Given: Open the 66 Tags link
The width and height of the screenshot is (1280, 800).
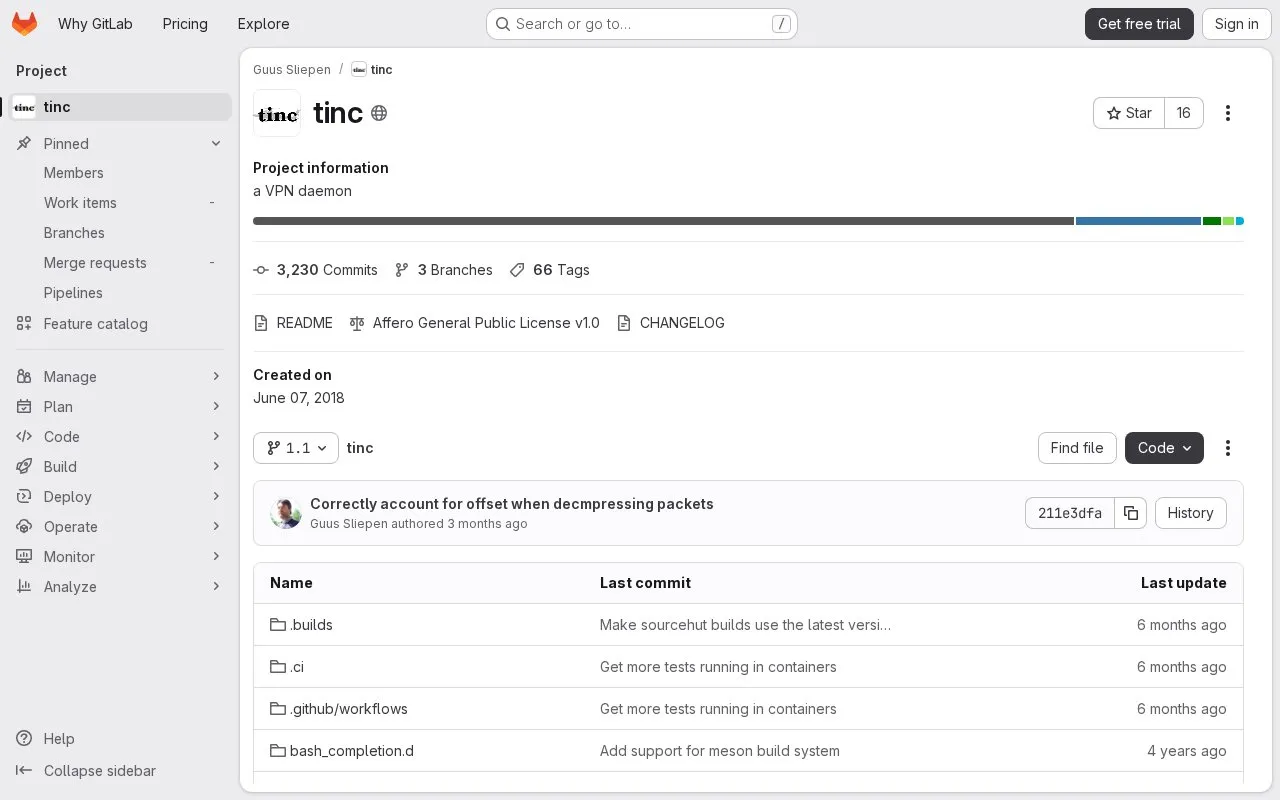Looking at the screenshot, I should [x=549, y=270].
